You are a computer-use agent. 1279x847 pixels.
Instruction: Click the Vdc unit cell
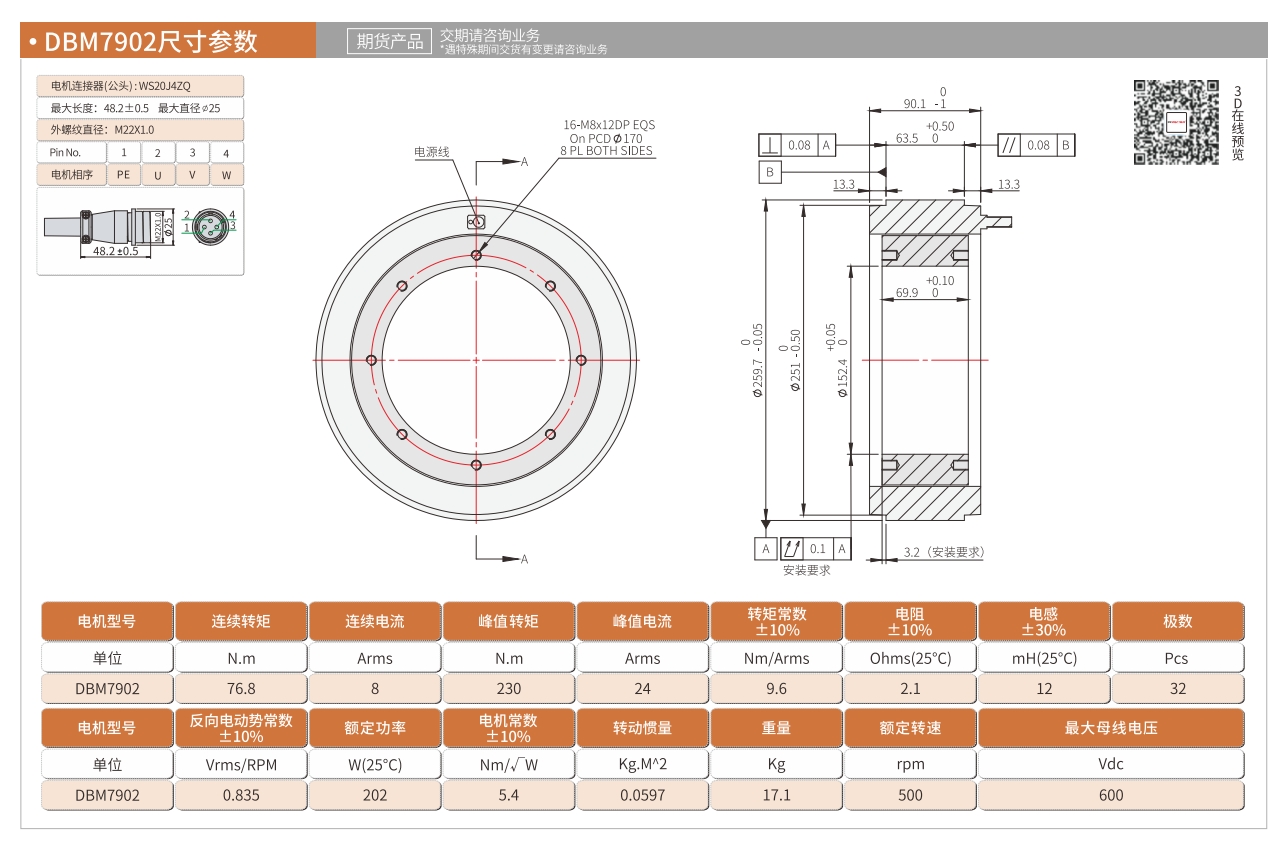click(1111, 765)
